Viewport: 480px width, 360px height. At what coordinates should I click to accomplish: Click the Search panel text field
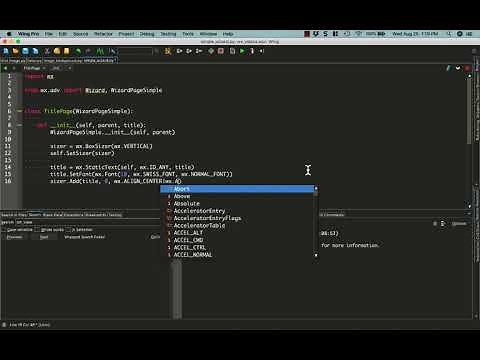tap(87, 222)
